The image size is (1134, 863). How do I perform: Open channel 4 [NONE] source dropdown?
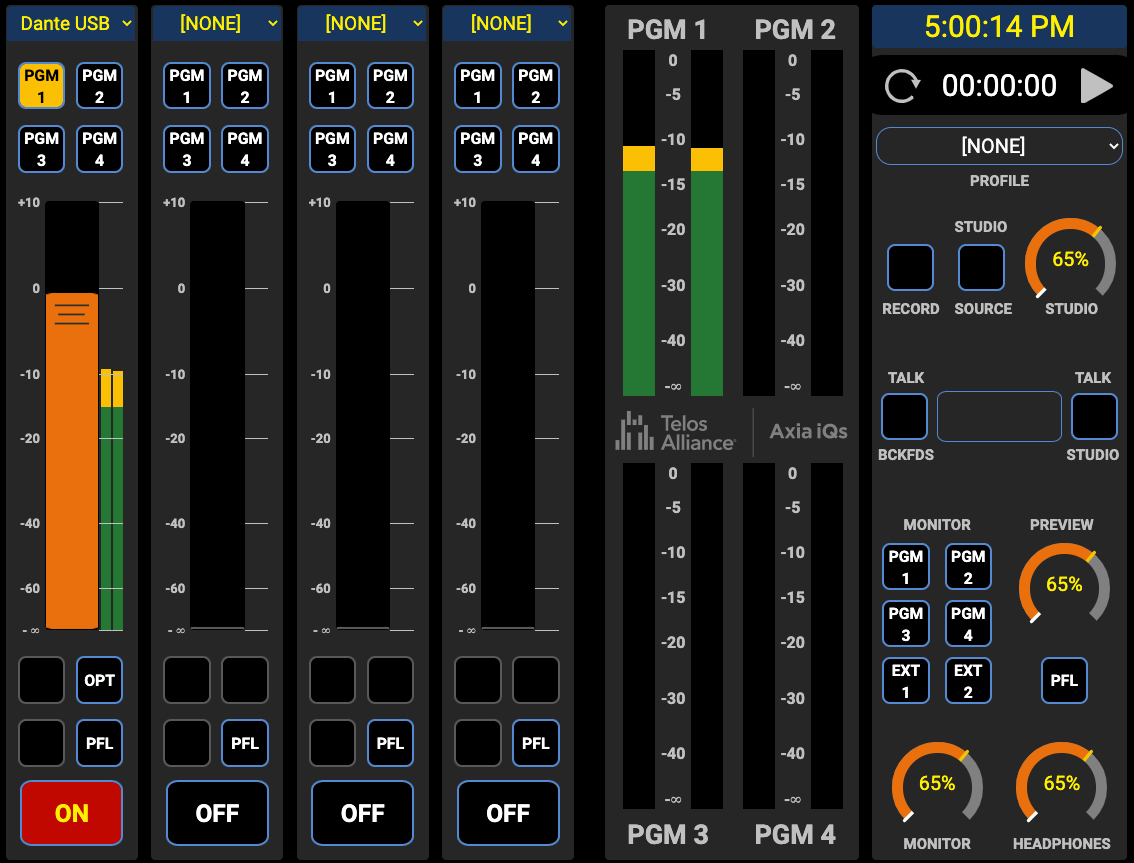508,23
